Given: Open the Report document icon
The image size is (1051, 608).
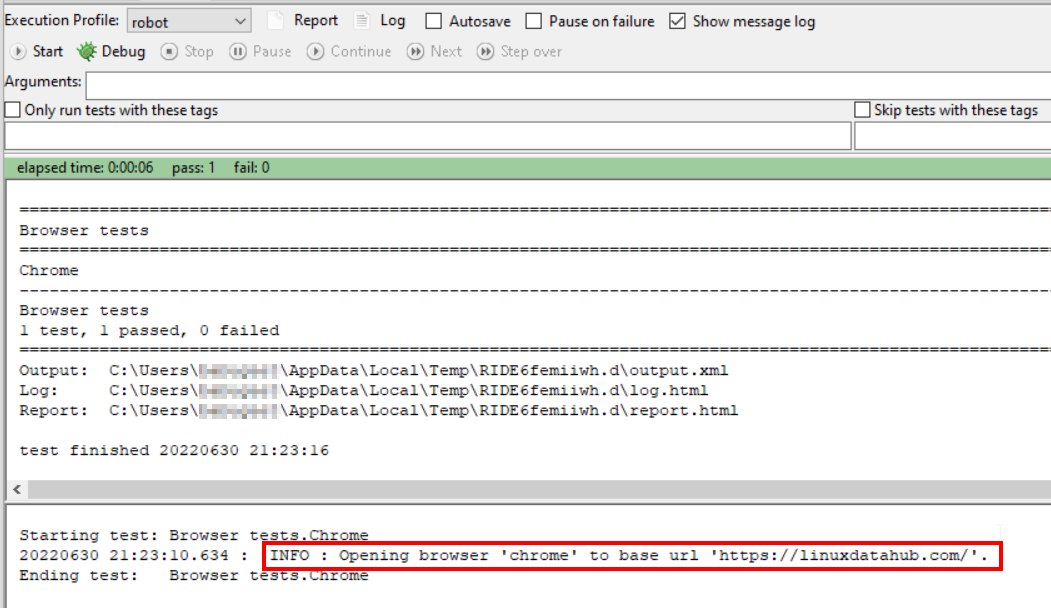Looking at the screenshot, I should click(276, 21).
